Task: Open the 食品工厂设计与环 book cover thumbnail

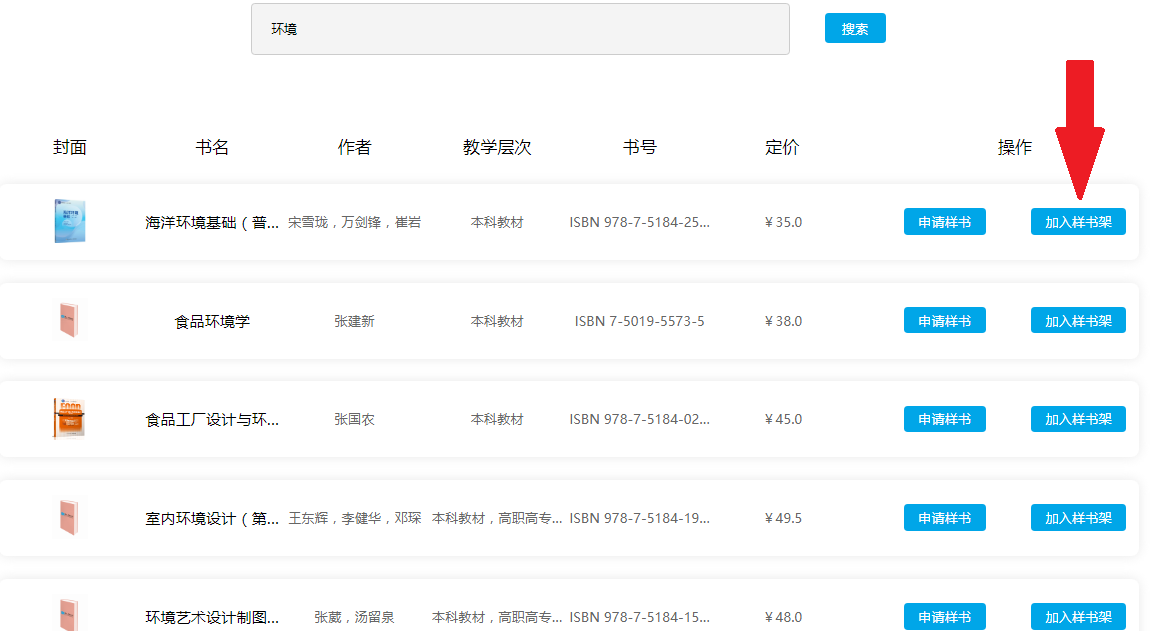Action: point(69,418)
